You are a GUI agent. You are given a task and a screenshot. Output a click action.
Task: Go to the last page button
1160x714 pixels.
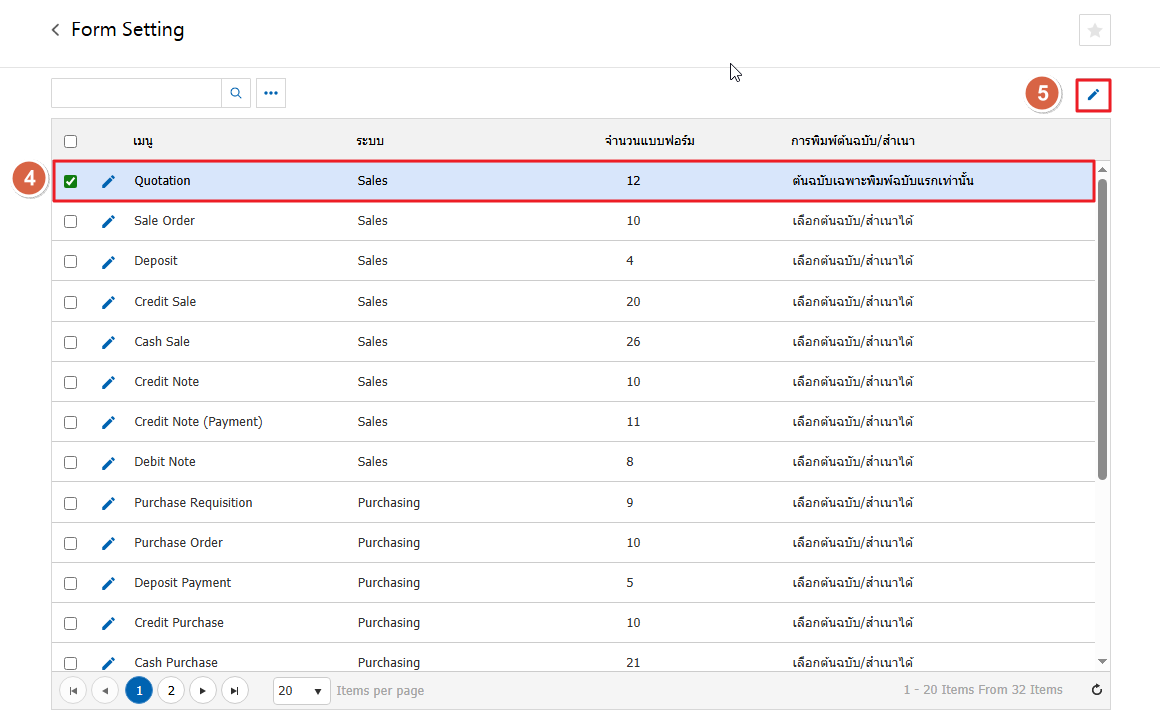coord(234,690)
